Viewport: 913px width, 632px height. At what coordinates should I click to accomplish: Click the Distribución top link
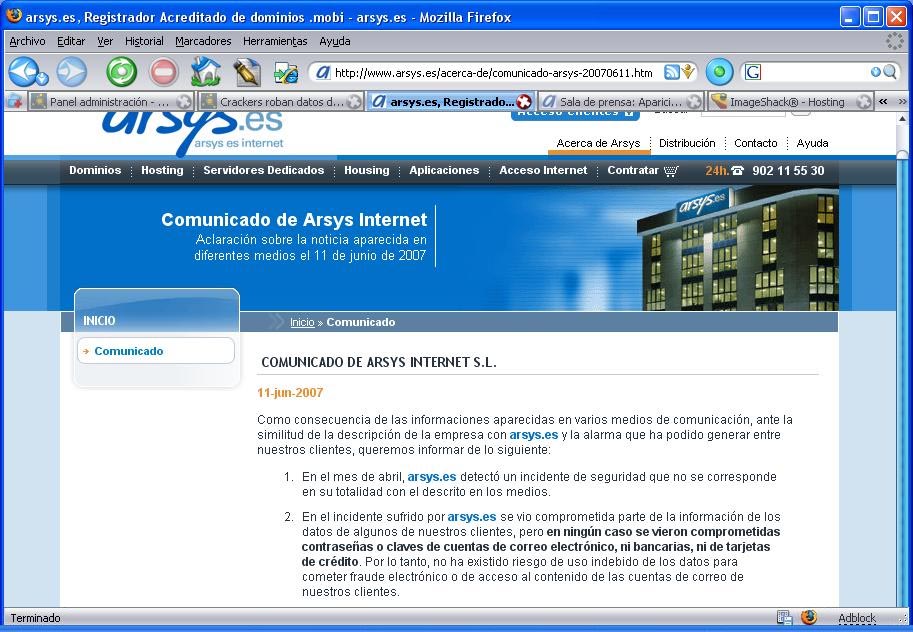pos(687,143)
